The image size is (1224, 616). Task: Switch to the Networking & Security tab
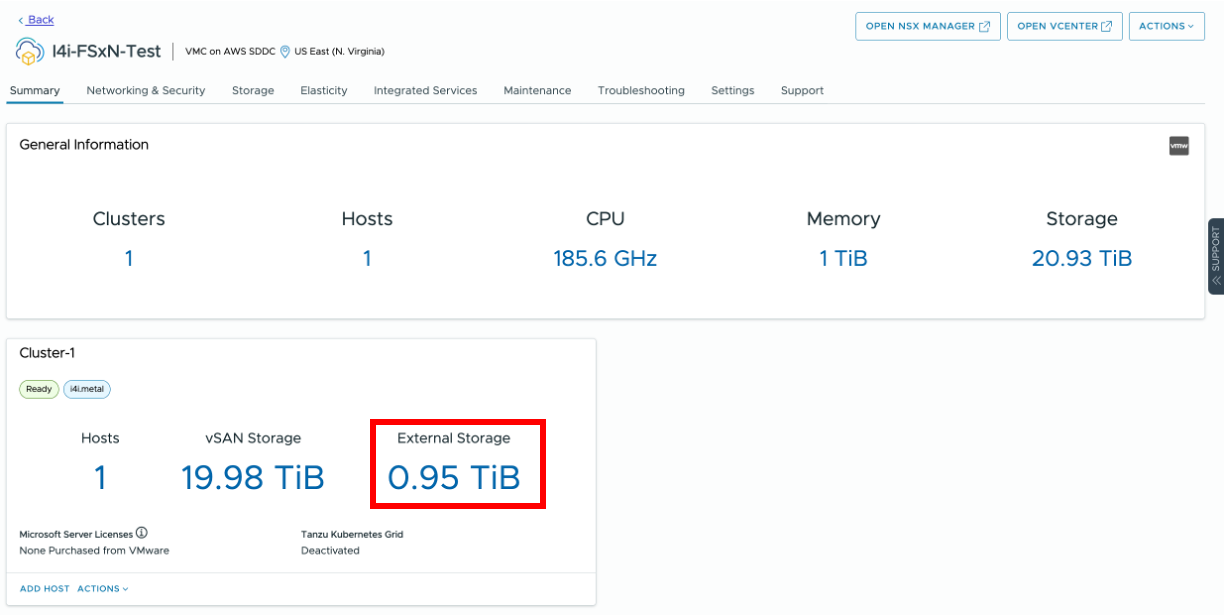coord(146,91)
